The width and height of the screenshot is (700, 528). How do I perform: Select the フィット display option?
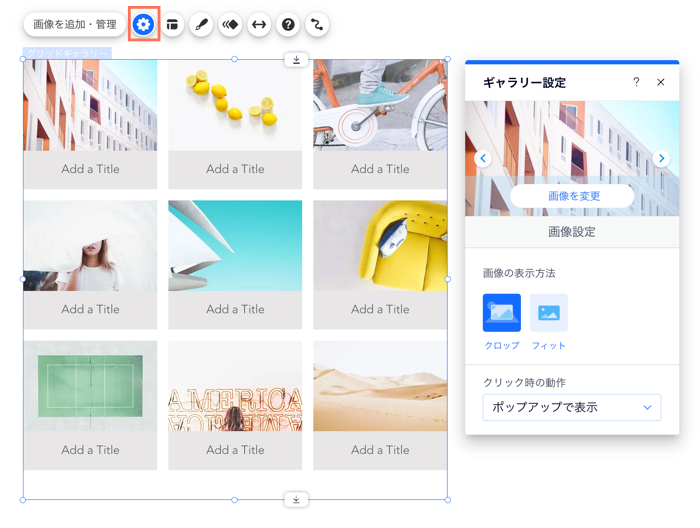tap(549, 313)
